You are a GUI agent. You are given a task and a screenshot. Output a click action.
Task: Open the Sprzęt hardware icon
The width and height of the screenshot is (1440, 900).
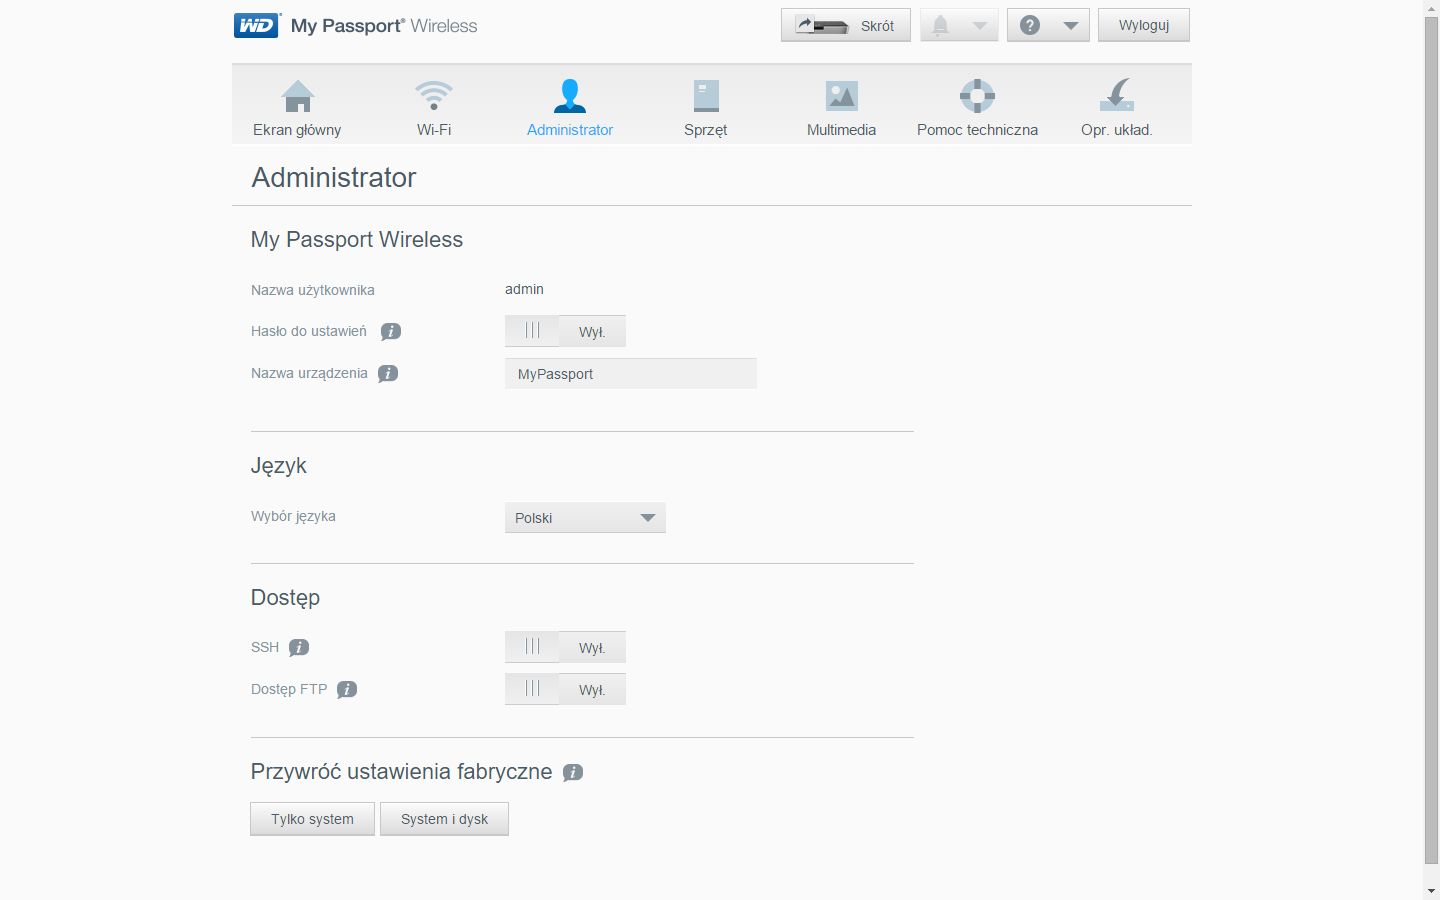(705, 97)
